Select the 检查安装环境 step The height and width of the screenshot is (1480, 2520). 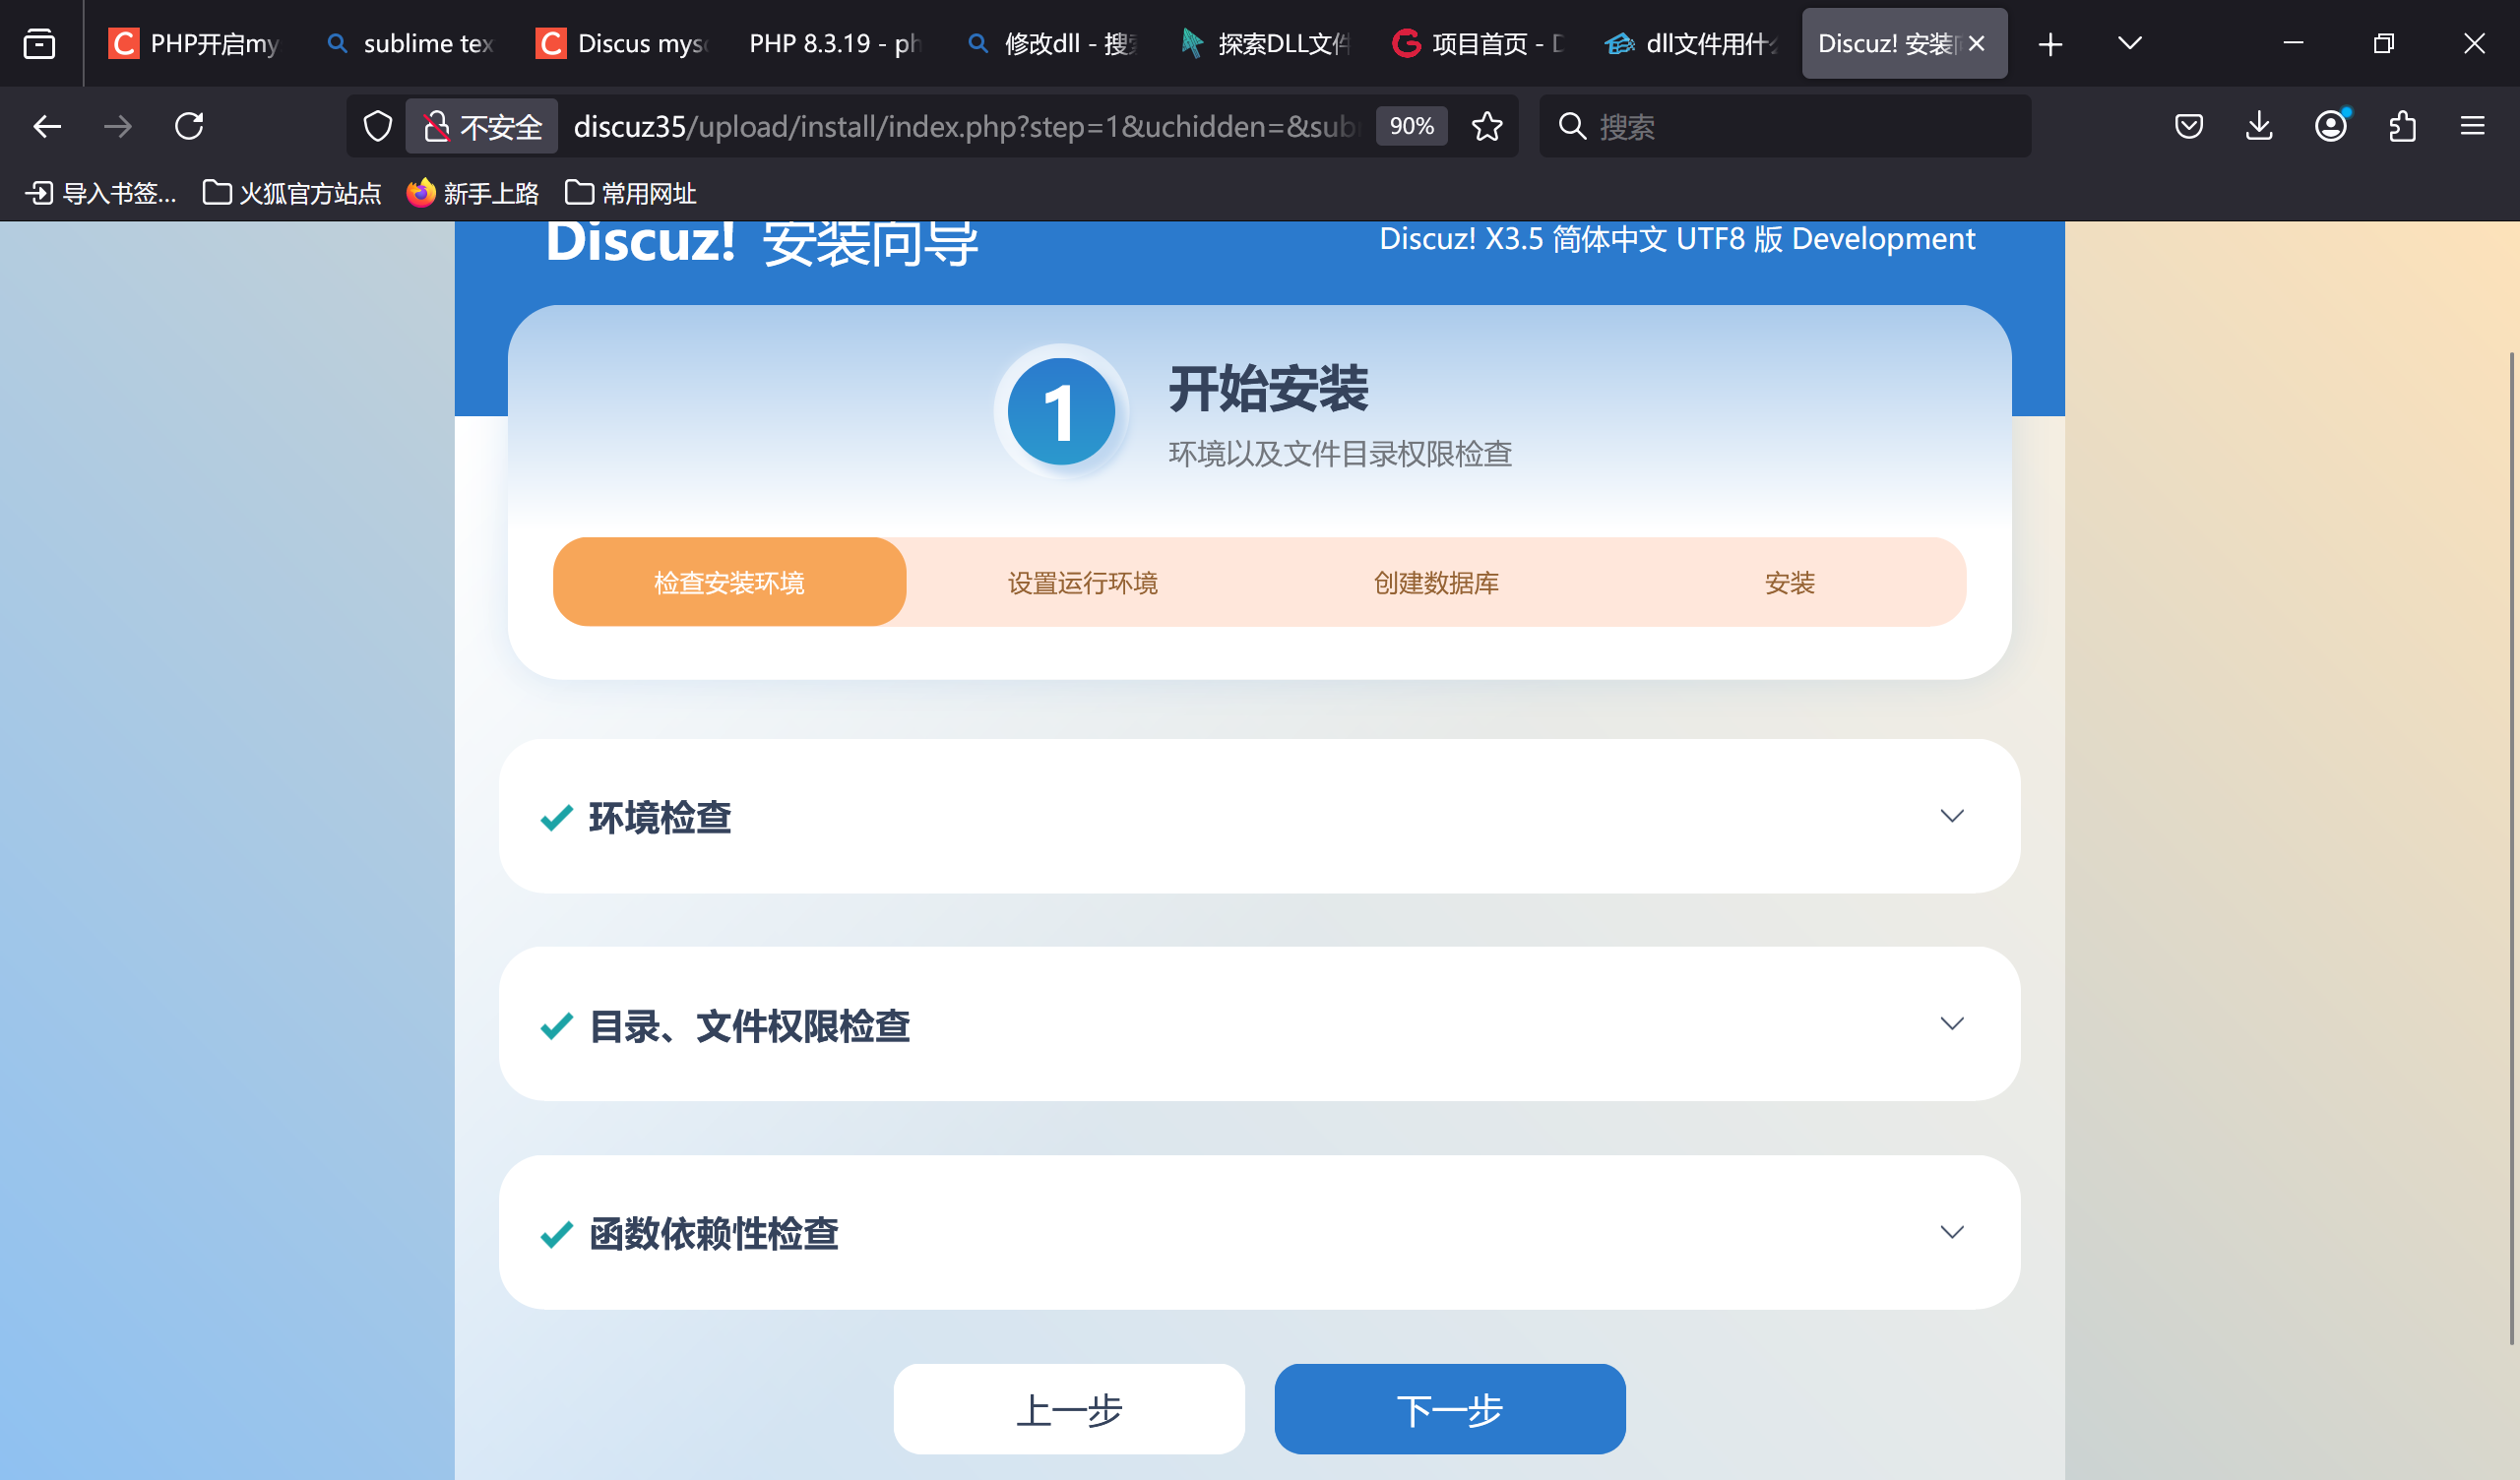click(729, 582)
